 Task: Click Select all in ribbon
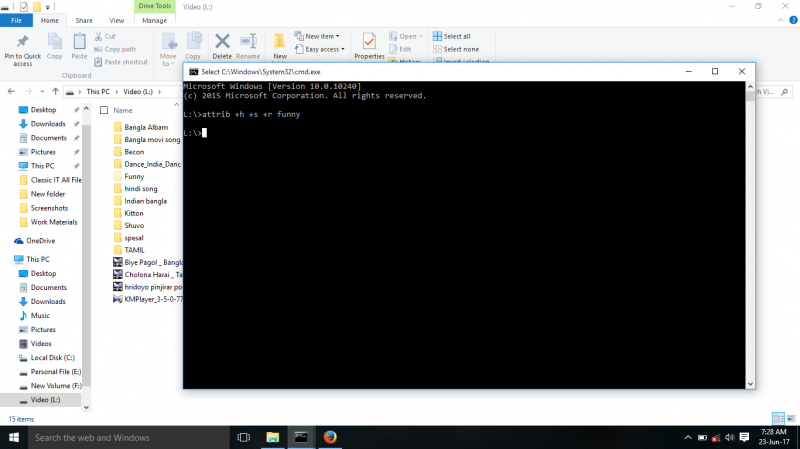(452, 36)
